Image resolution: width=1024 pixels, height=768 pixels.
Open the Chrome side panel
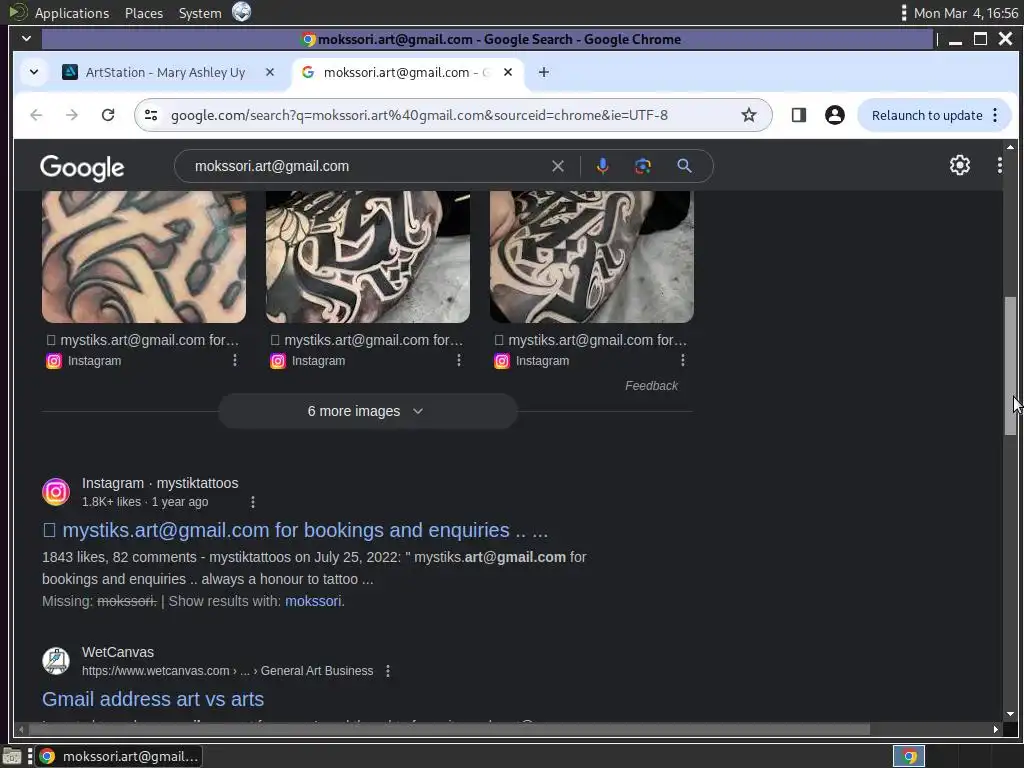(798, 115)
